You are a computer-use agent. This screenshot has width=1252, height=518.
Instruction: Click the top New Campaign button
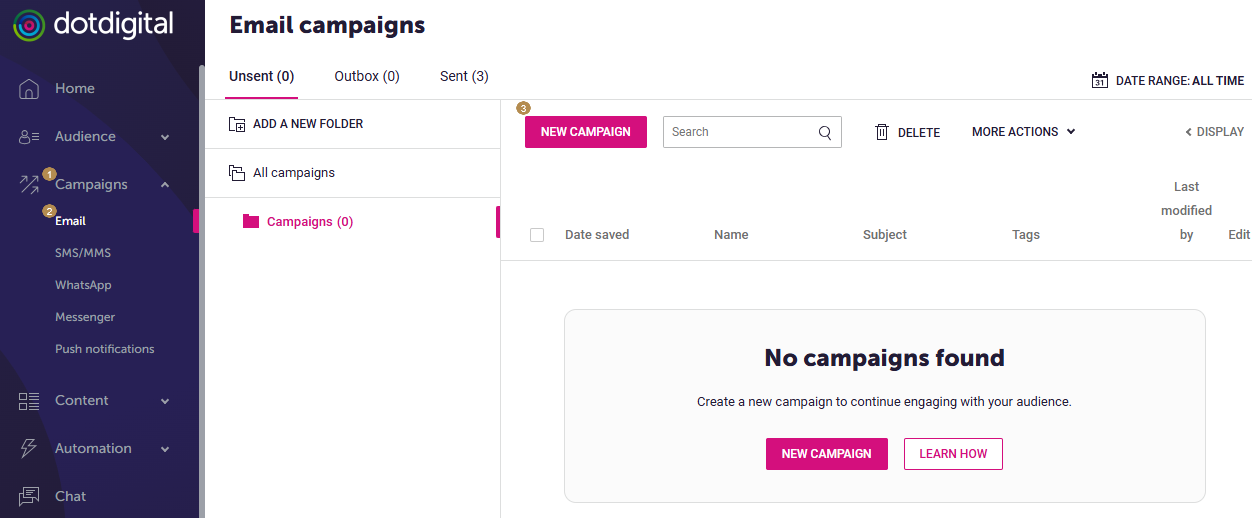pos(585,132)
